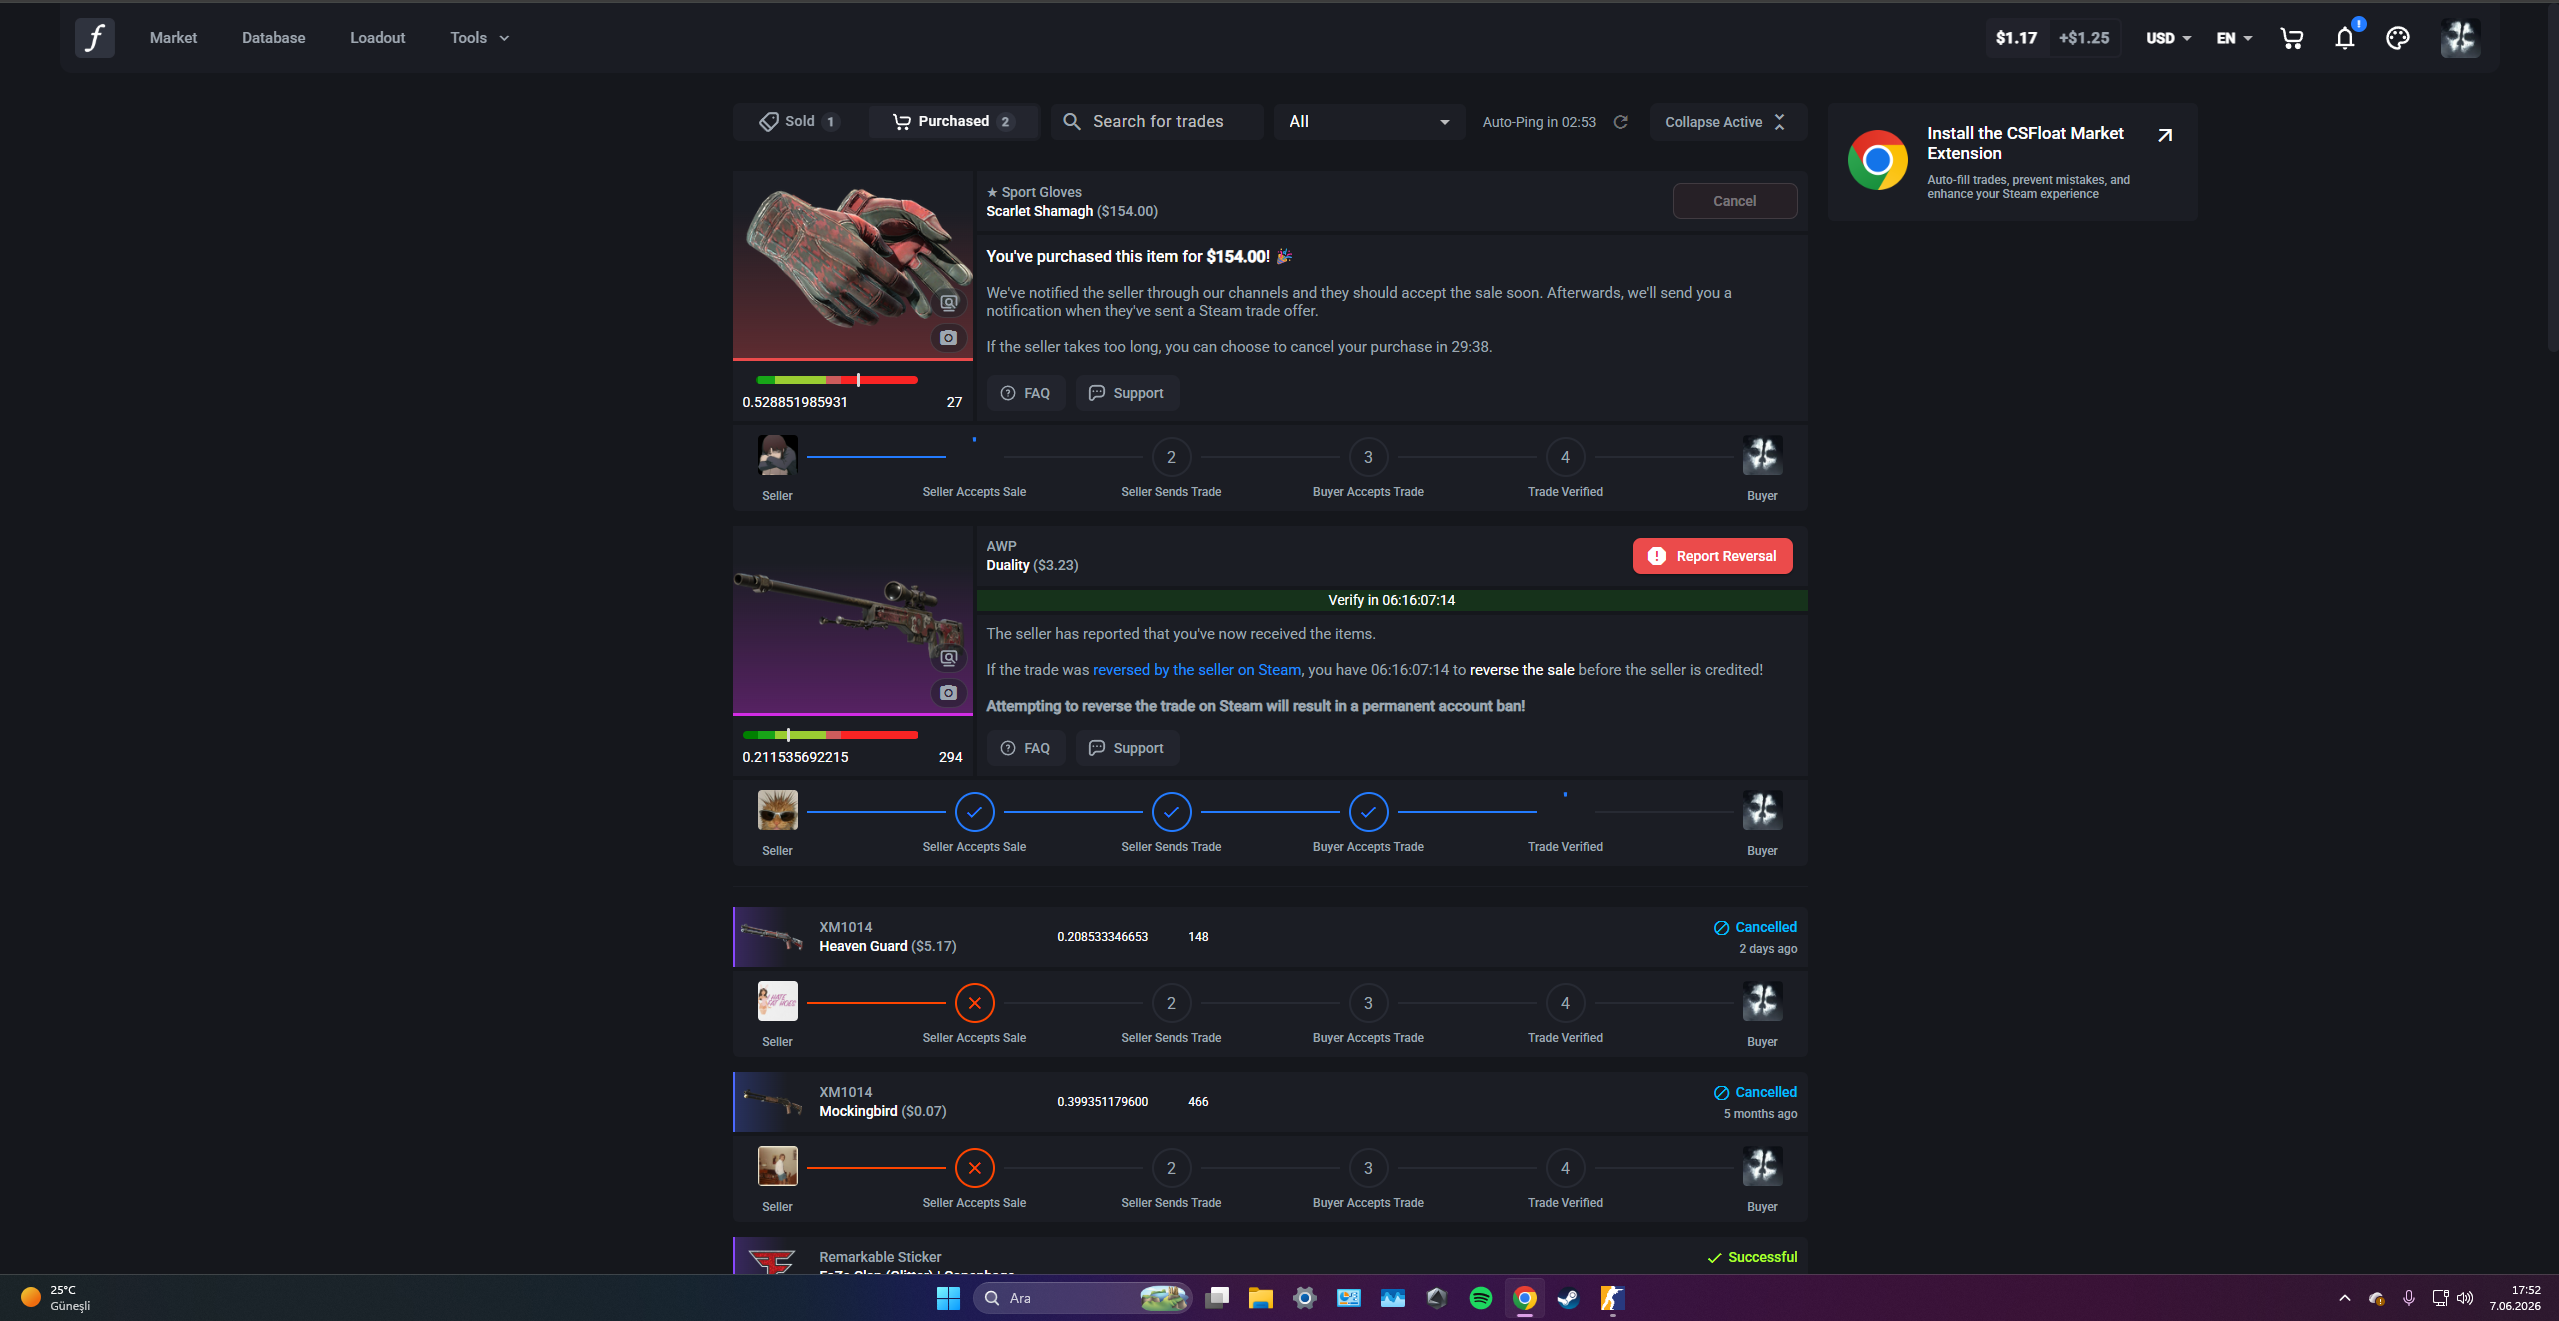Click the $1.17 account balance
Screen dimensions: 2559x1321
2016,38
